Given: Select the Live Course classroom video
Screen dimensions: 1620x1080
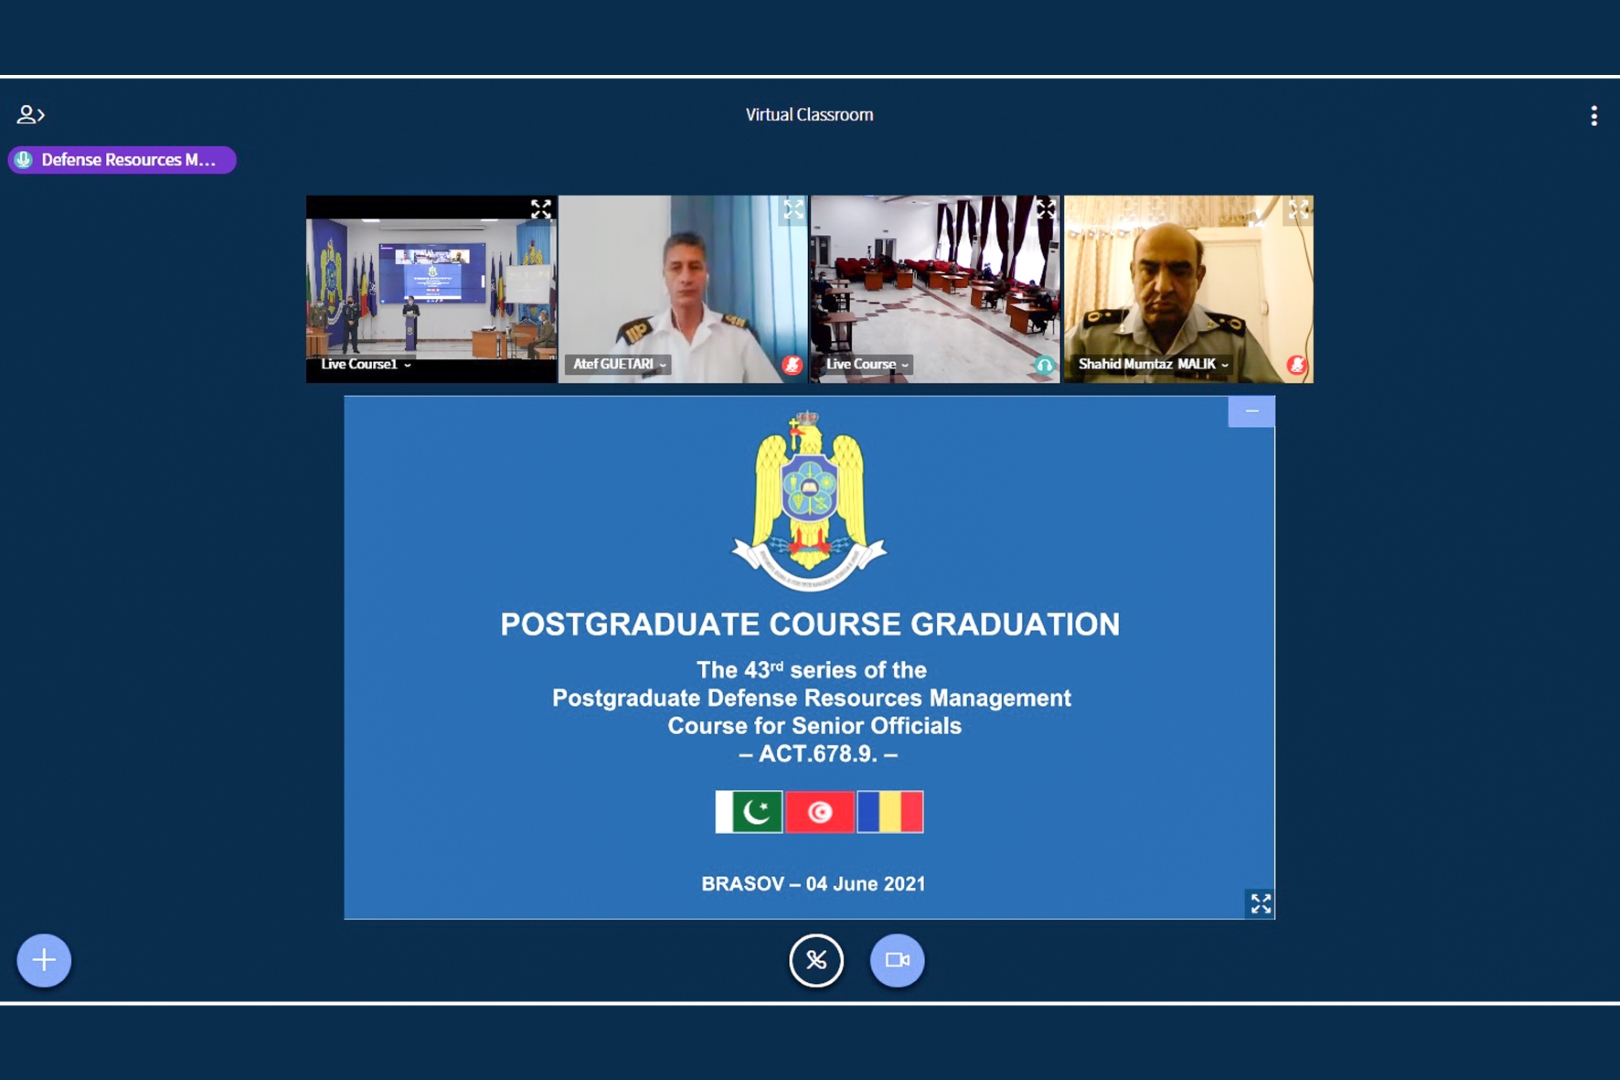Looking at the screenshot, I should [935, 289].
